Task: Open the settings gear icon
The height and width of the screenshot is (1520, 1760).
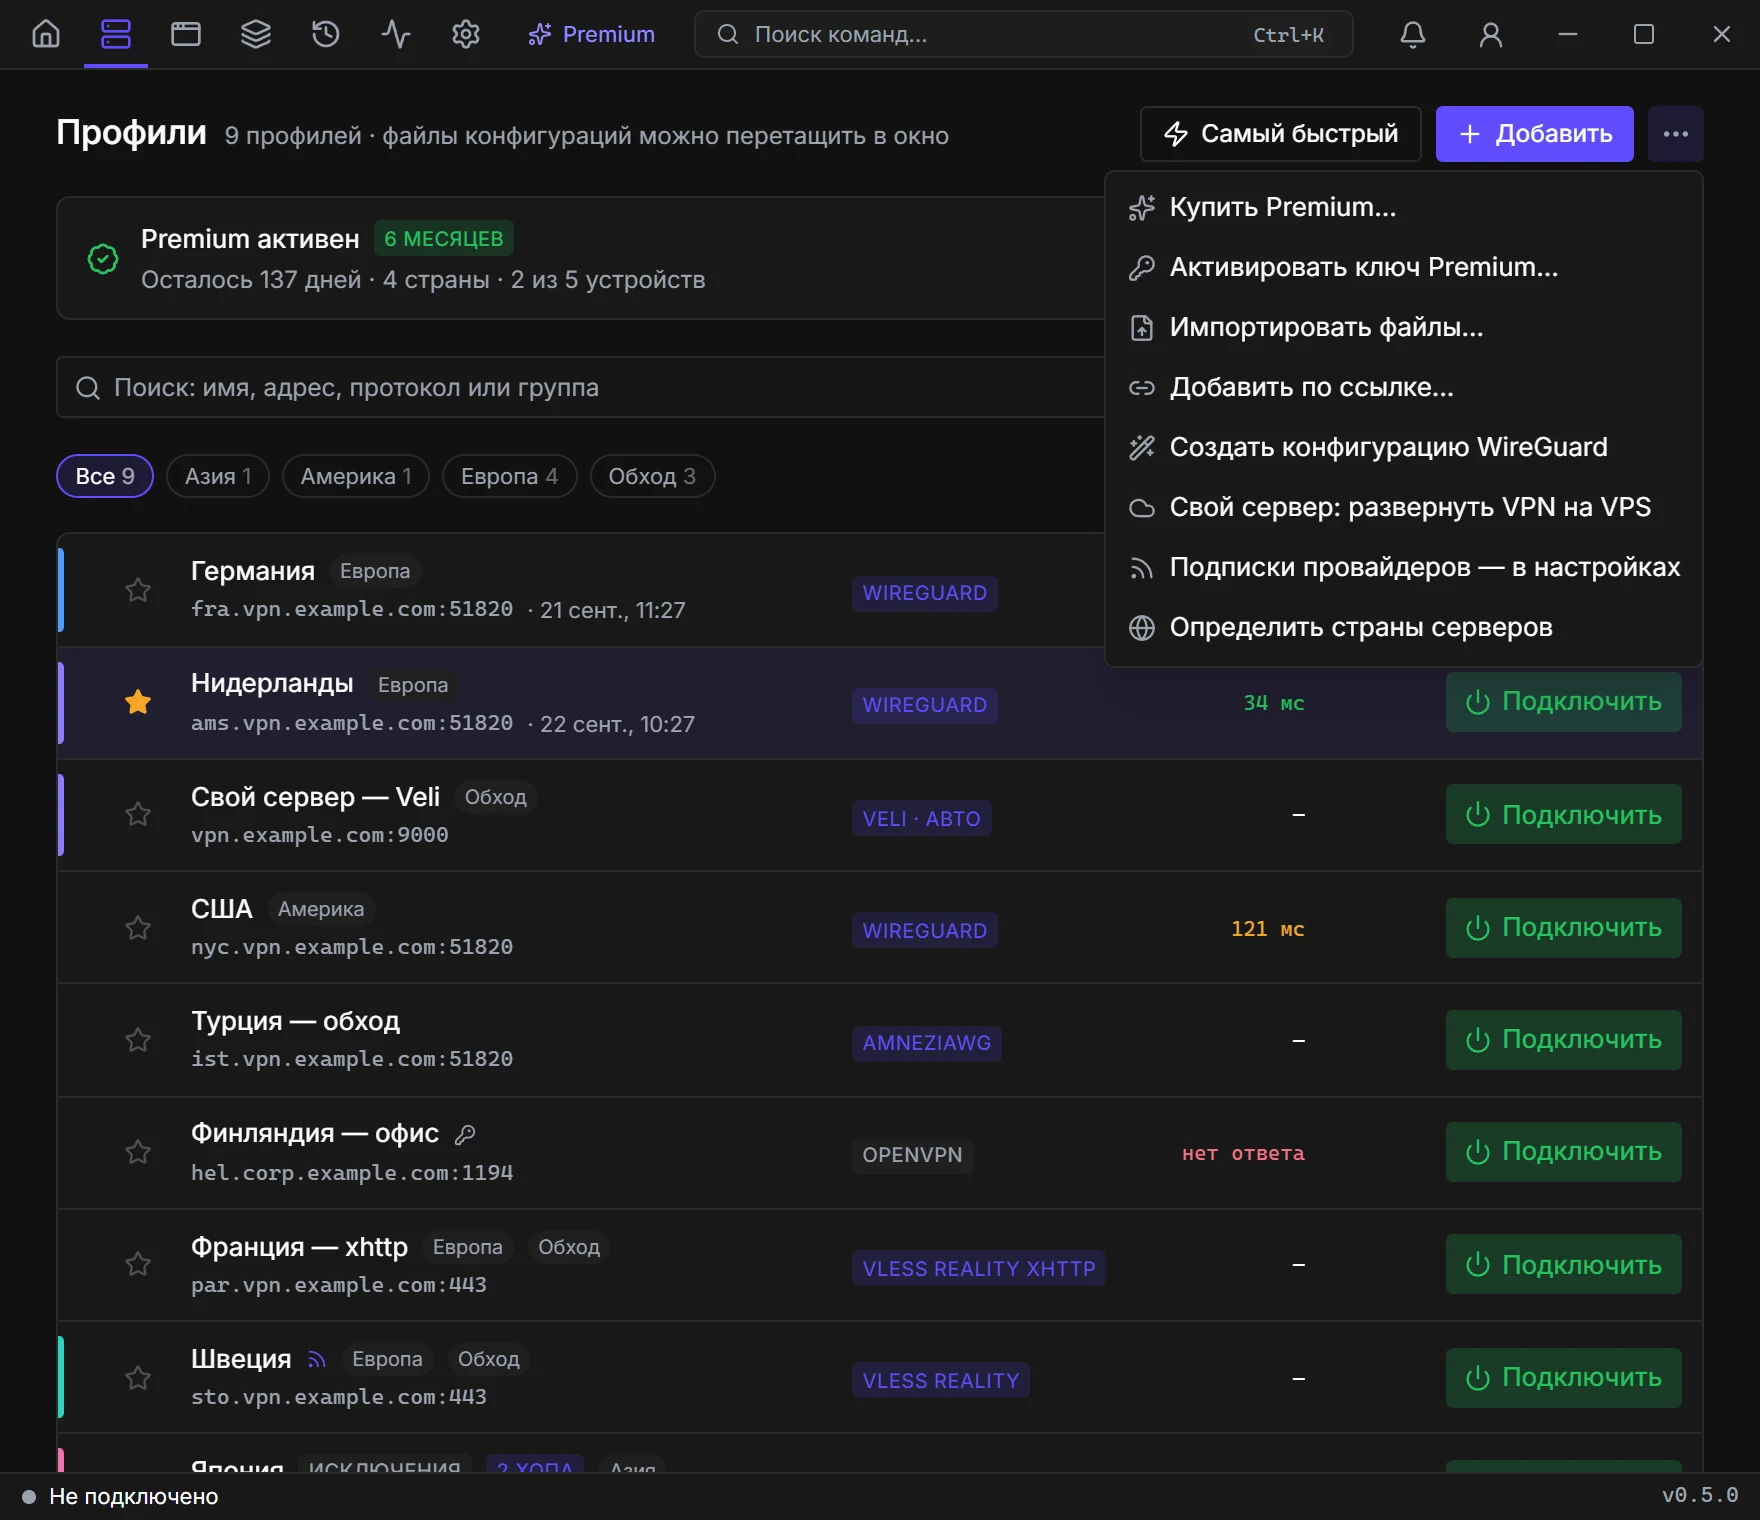Action: (466, 34)
